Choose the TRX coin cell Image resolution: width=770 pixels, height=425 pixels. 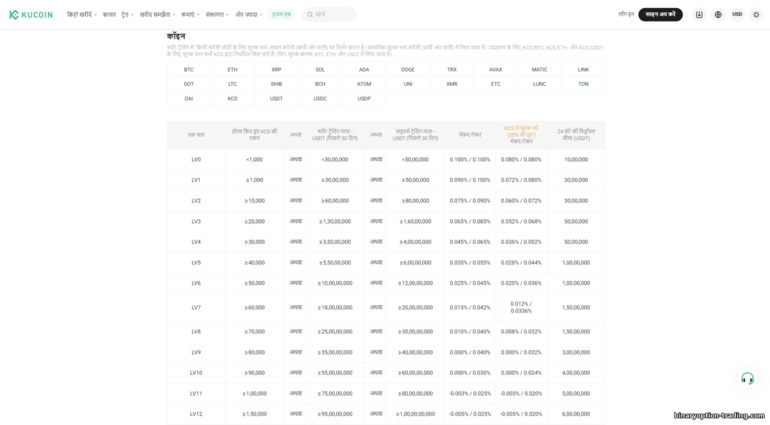[452, 70]
